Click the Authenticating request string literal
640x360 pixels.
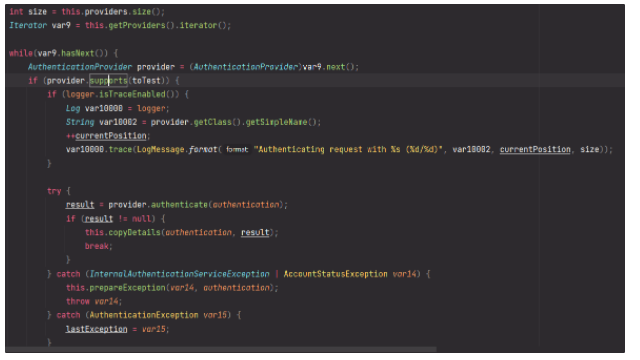point(348,149)
